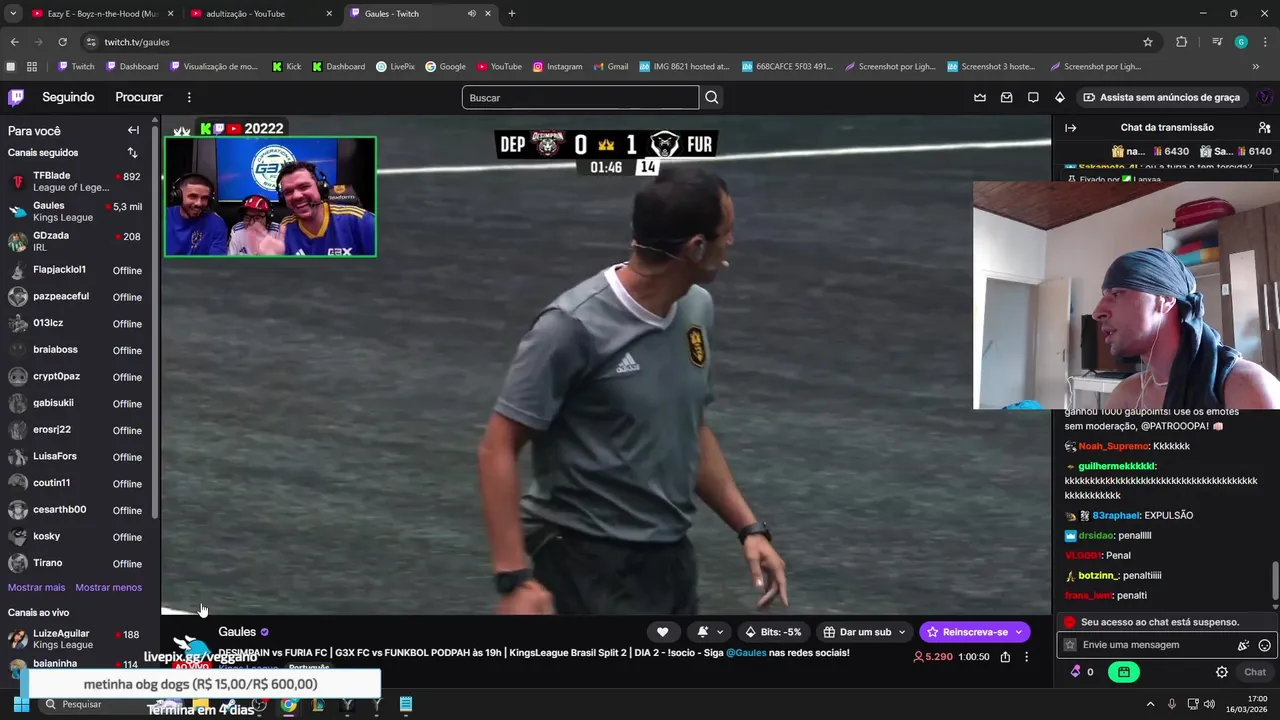Screen dimensions: 1280x720
Task: Open stream options three-dot menu
Action: 1026,657
